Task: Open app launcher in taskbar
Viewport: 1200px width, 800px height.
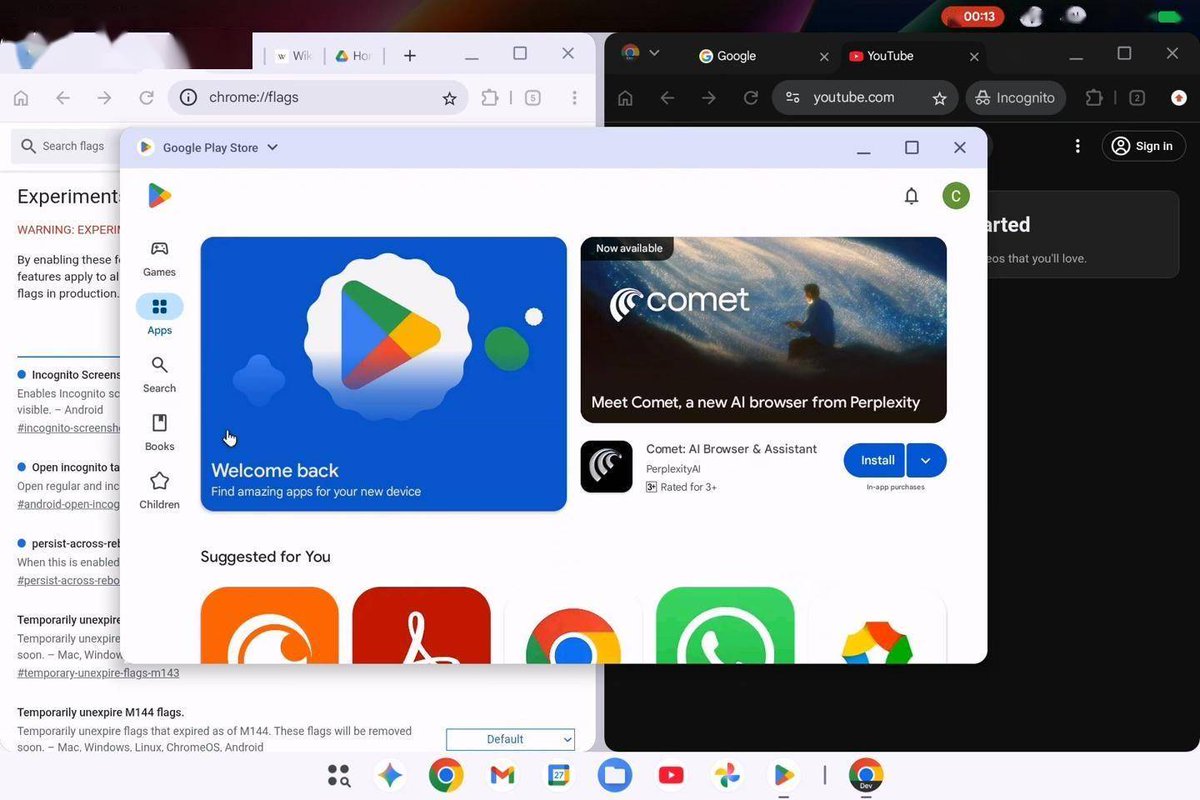Action: (339, 775)
